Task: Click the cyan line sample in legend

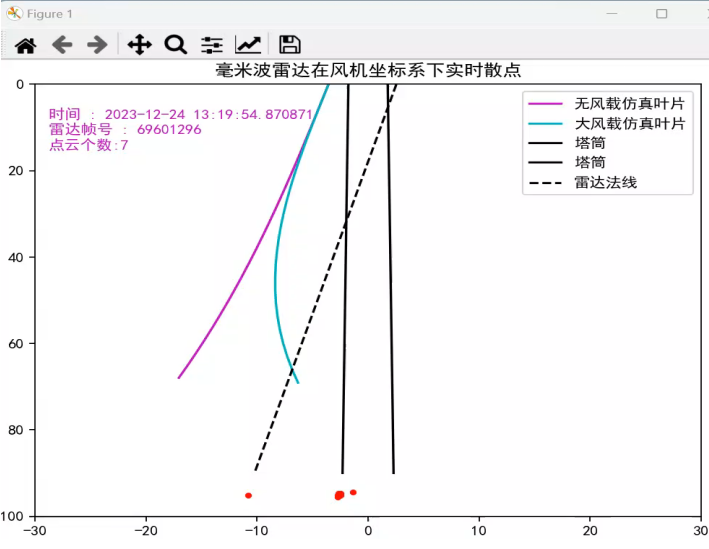Action: [x=545, y=123]
